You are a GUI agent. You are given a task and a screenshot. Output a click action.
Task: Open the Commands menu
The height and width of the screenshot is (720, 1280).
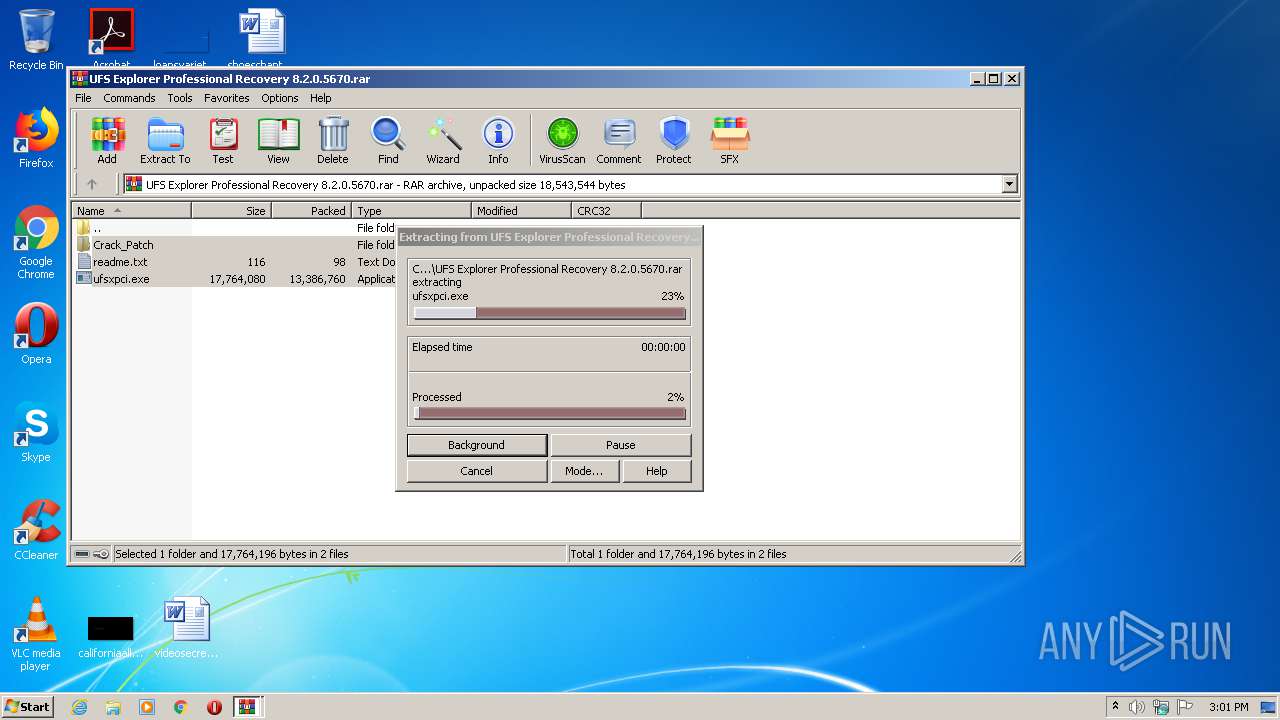129,98
